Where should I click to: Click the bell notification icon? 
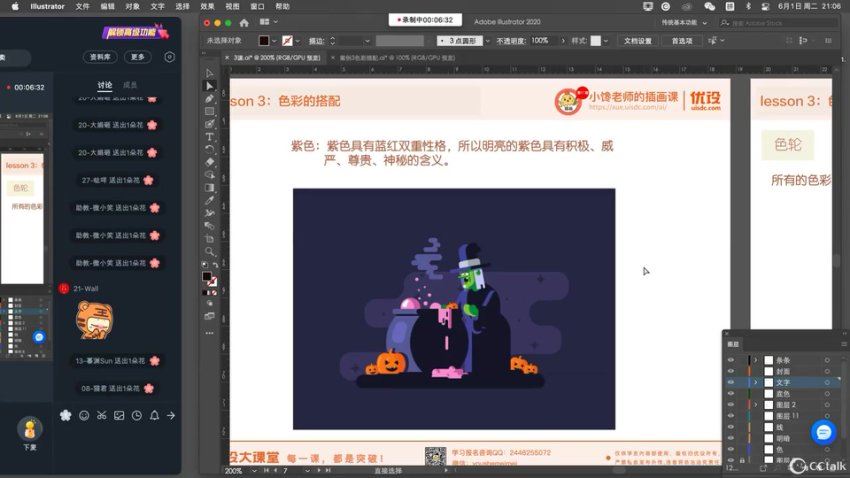[154, 415]
